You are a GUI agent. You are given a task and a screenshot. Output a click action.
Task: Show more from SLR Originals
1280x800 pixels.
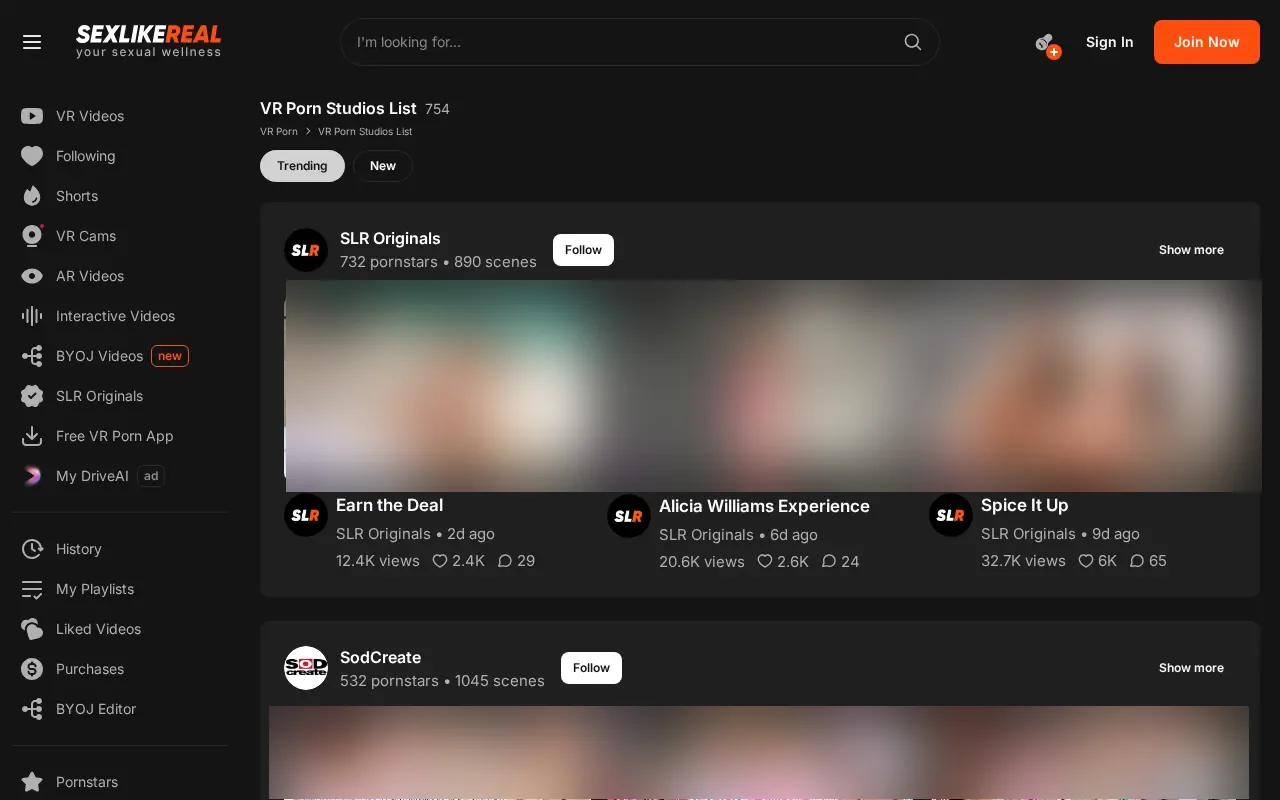[x=1191, y=250]
